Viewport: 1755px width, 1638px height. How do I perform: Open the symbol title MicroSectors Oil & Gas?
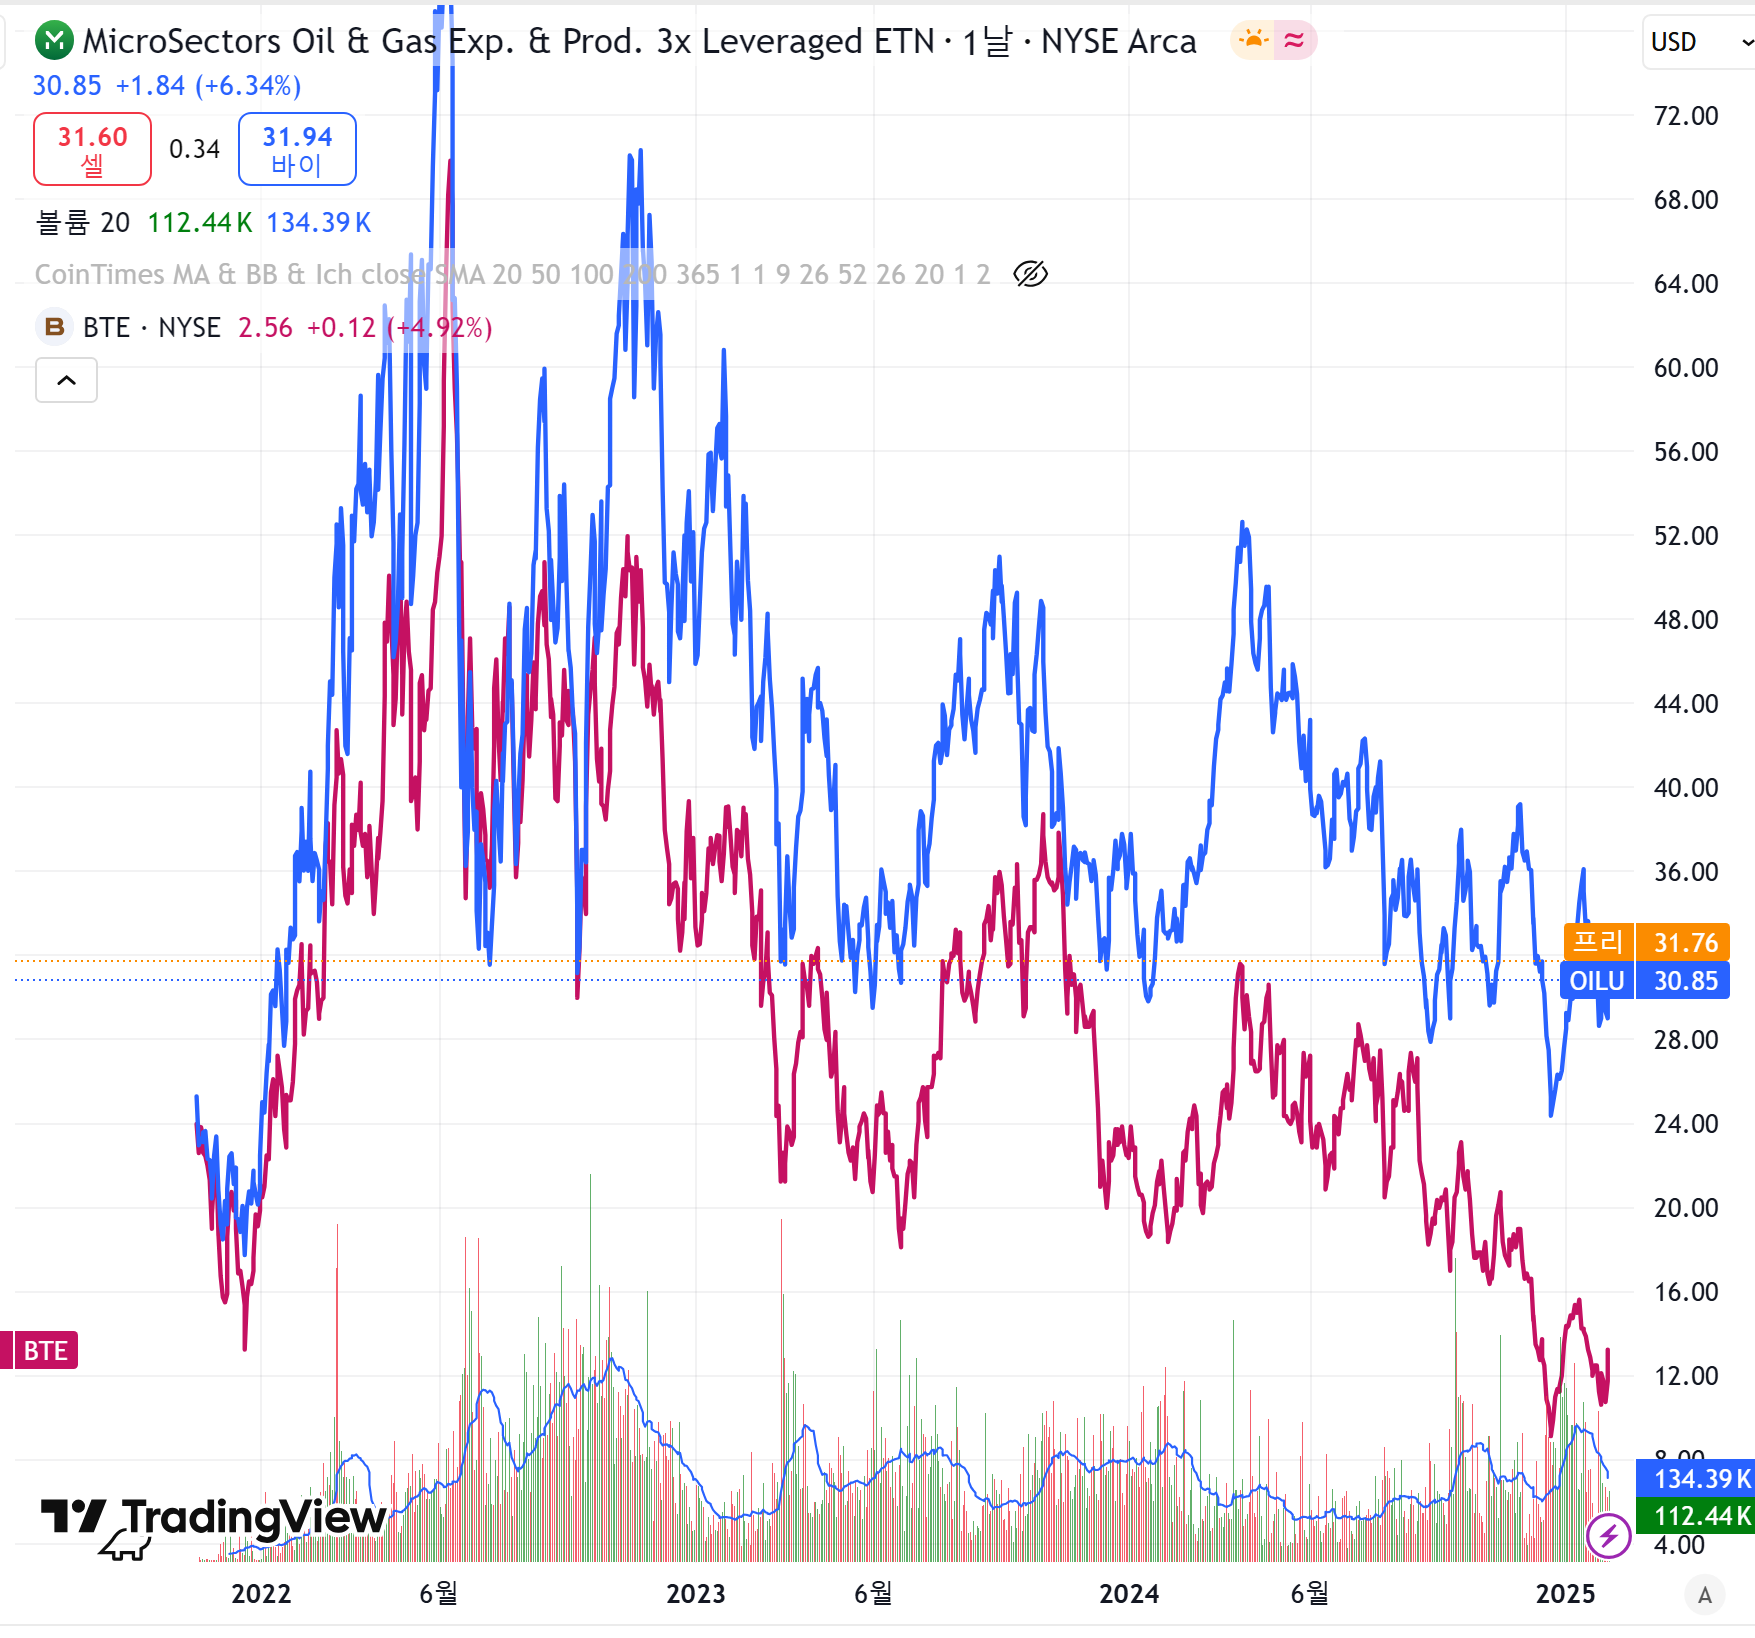[508, 41]
